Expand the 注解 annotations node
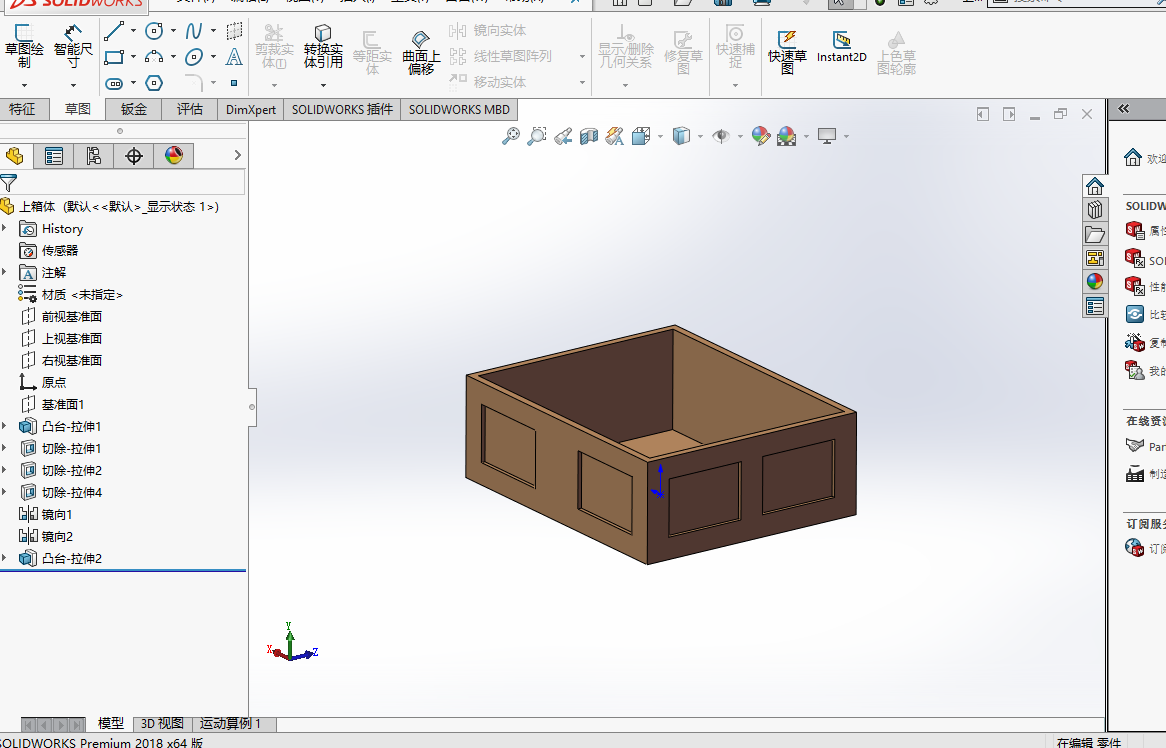The image size is (1166, 748). (x=4, y=272)
